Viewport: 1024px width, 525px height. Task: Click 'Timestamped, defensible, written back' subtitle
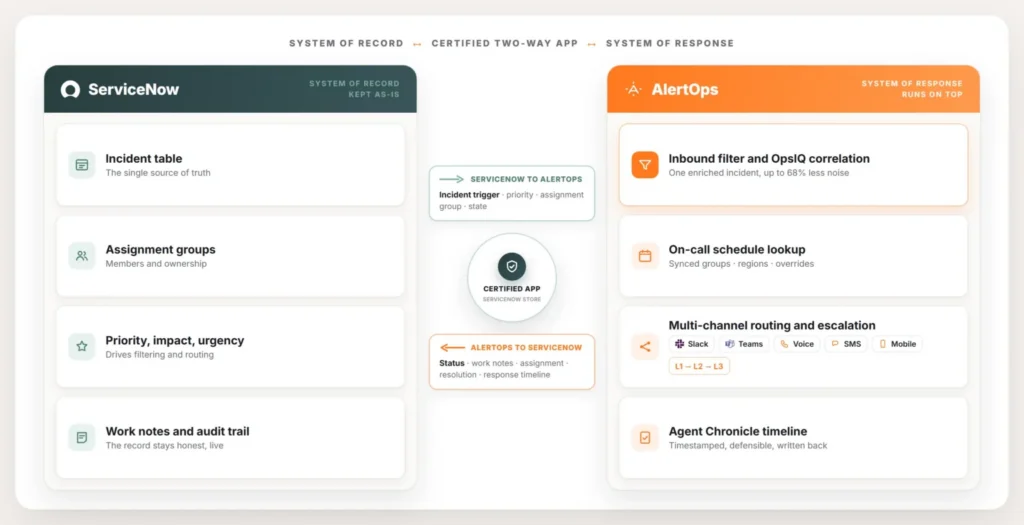[748, 445]
